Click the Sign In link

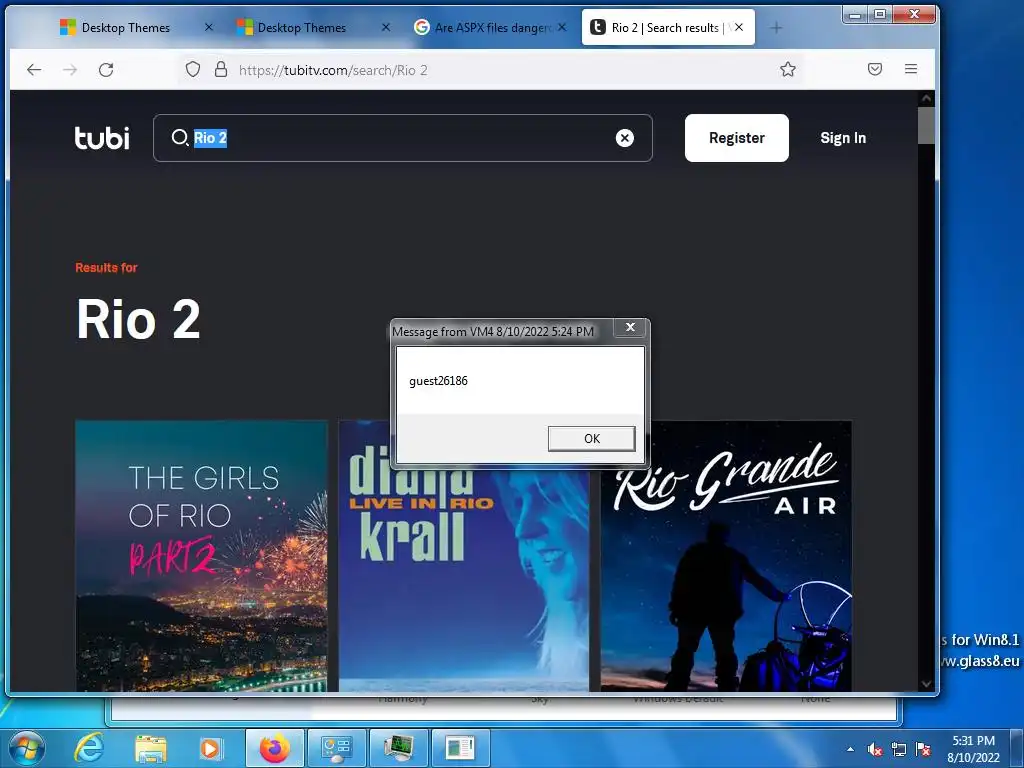pos(843,138)
